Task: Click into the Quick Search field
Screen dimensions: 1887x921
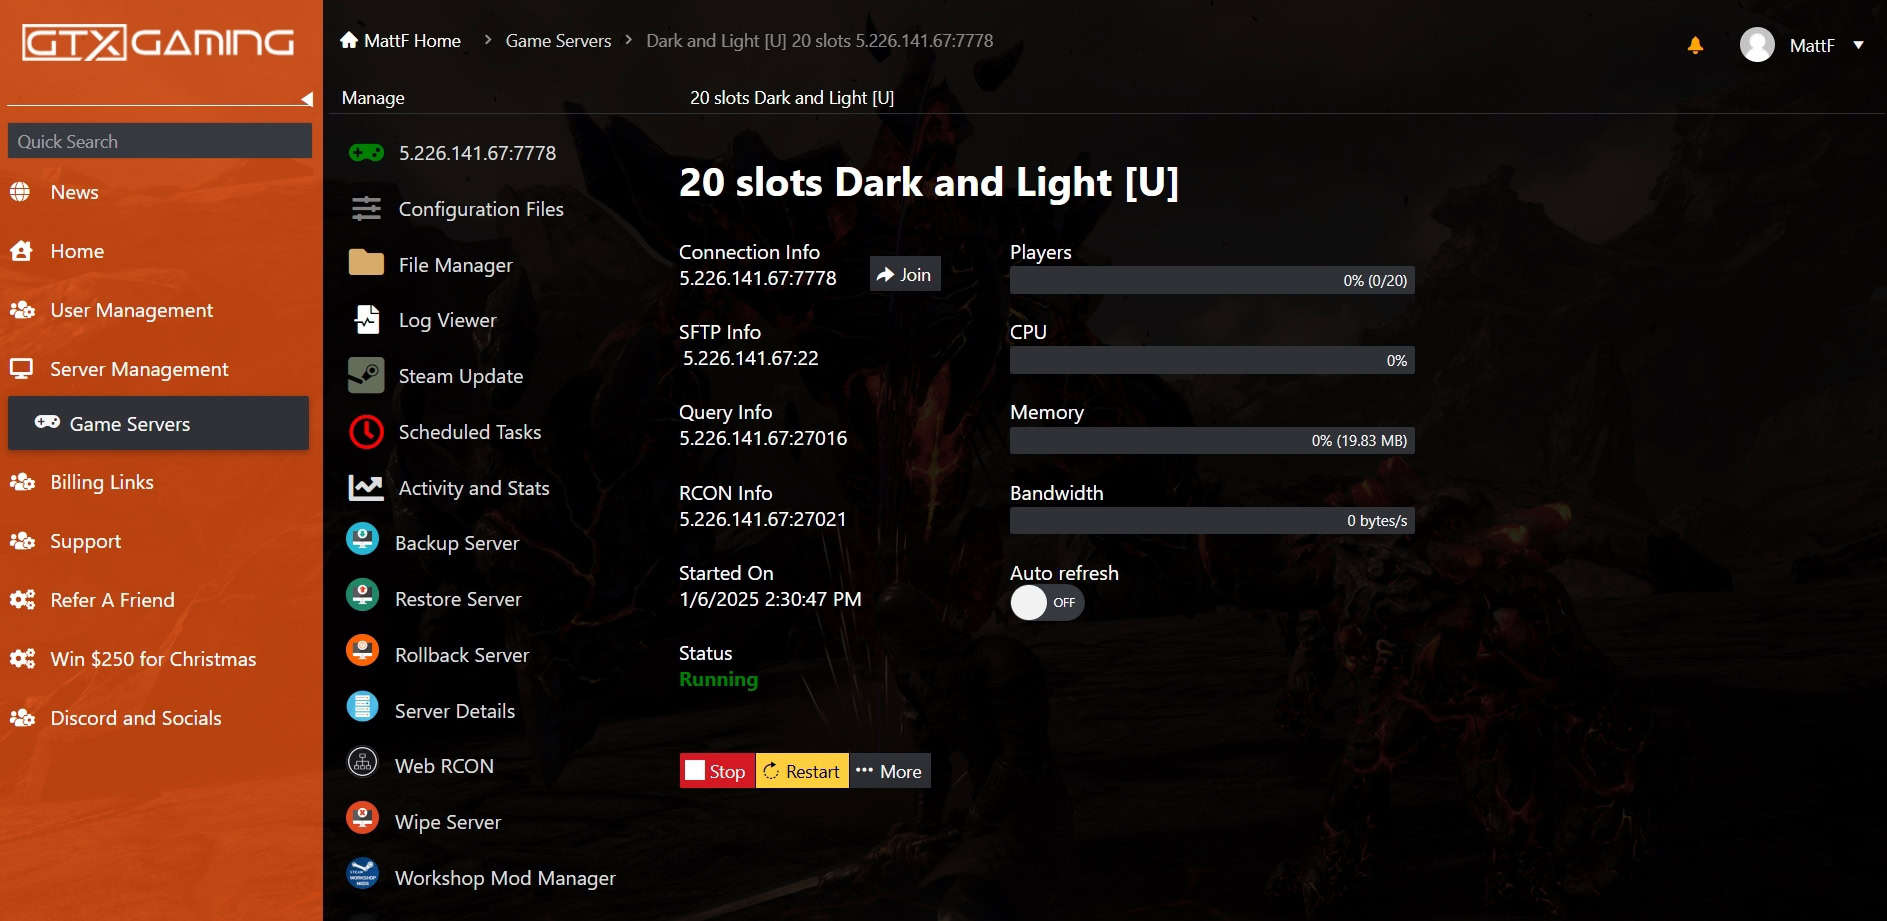Action: pyautogui.click(x=160, y=141)
